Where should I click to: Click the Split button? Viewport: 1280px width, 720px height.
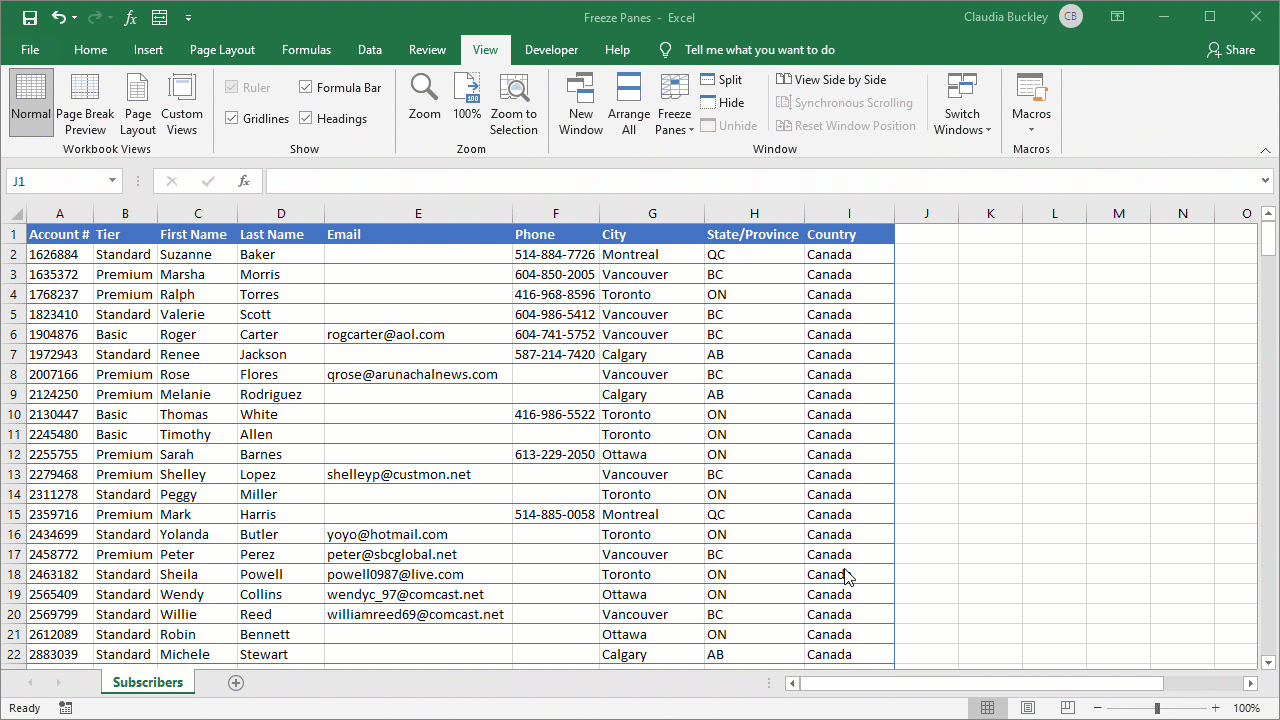click(x=721, y=80)
